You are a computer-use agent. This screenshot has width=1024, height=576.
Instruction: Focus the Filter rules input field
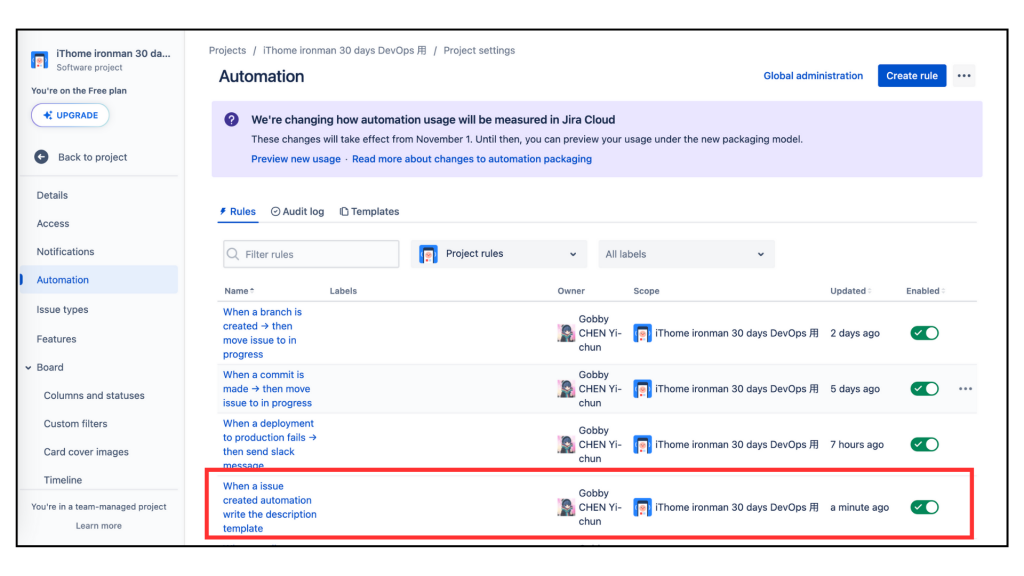311,254
